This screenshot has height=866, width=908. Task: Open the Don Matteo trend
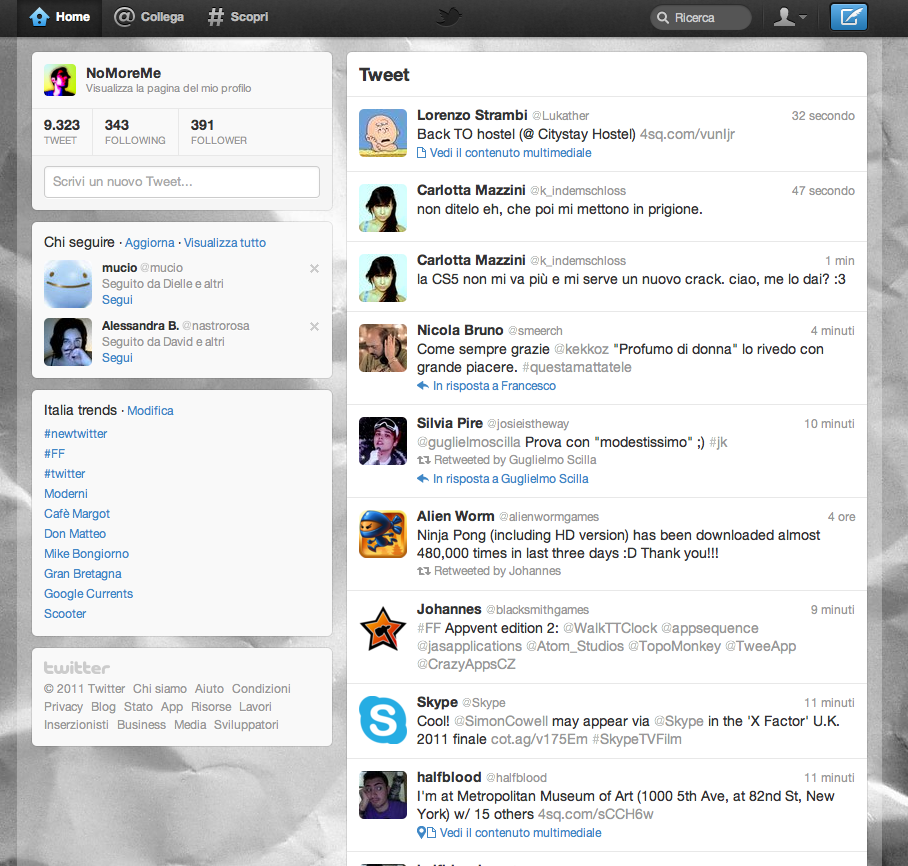coord(75,534)
